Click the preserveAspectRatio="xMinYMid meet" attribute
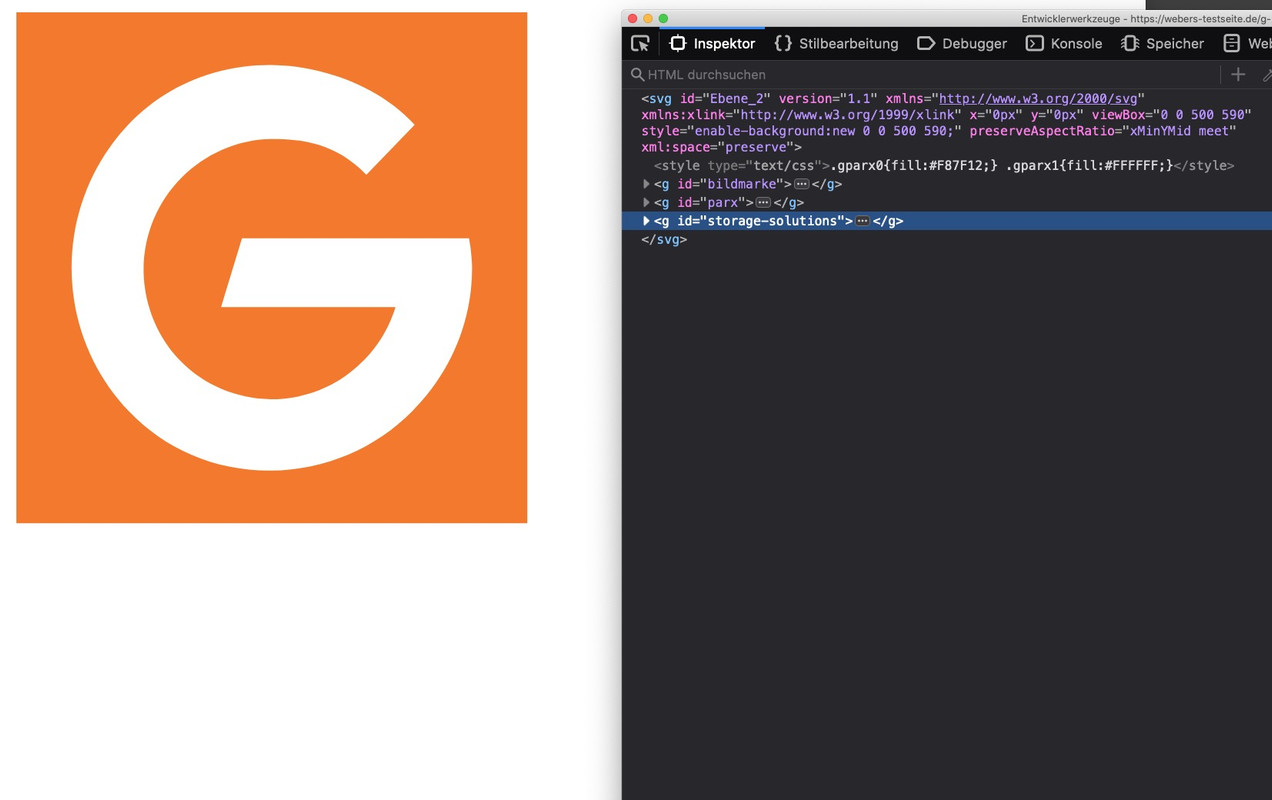Image resolution: width=1272 pixels, height=800 pixels. point(1103,131)
